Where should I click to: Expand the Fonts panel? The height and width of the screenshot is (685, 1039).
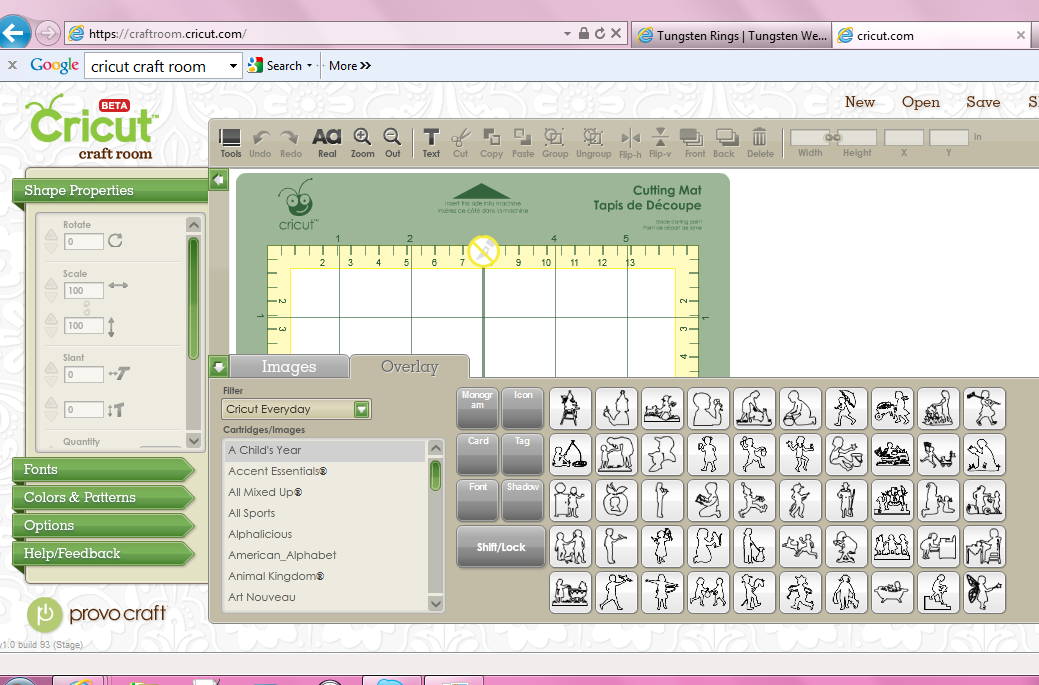[103, 469]
